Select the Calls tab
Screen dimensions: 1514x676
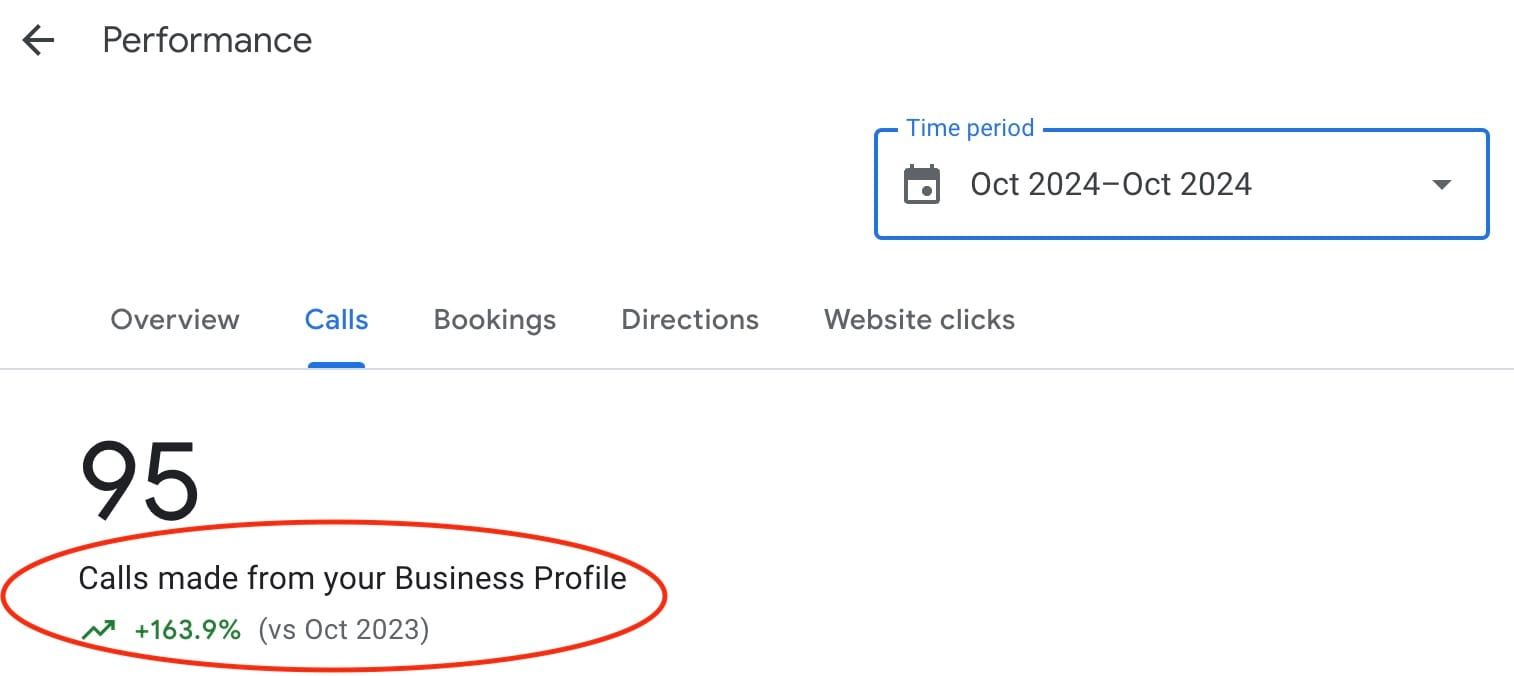coord(336,320)
